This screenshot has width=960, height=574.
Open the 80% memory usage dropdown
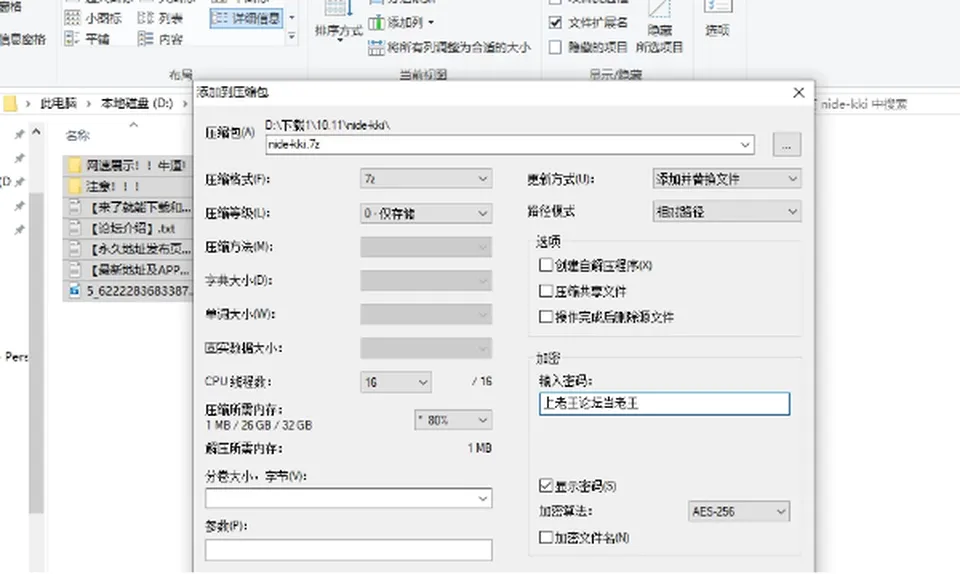pos(453,420)
